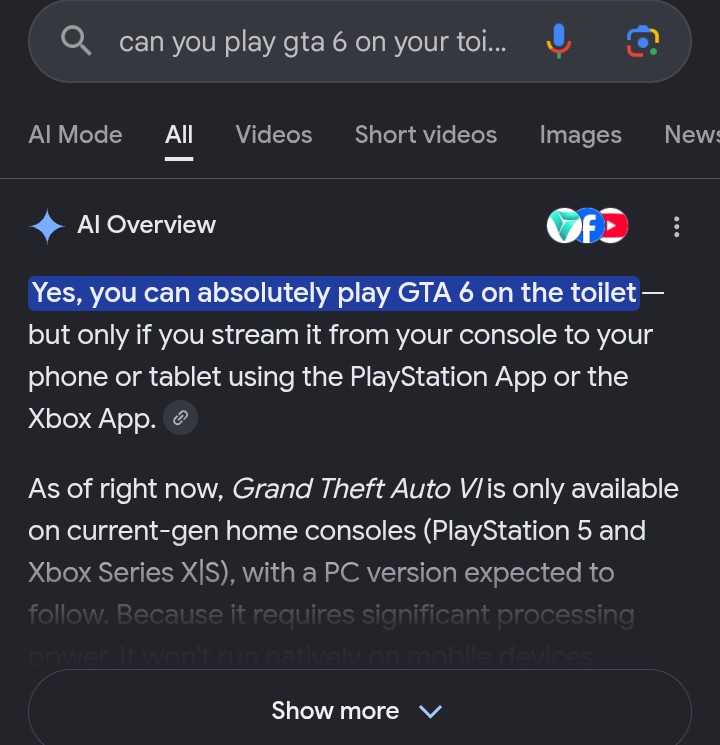
Task: Open the Short videos tab
Action: [426, 134]
